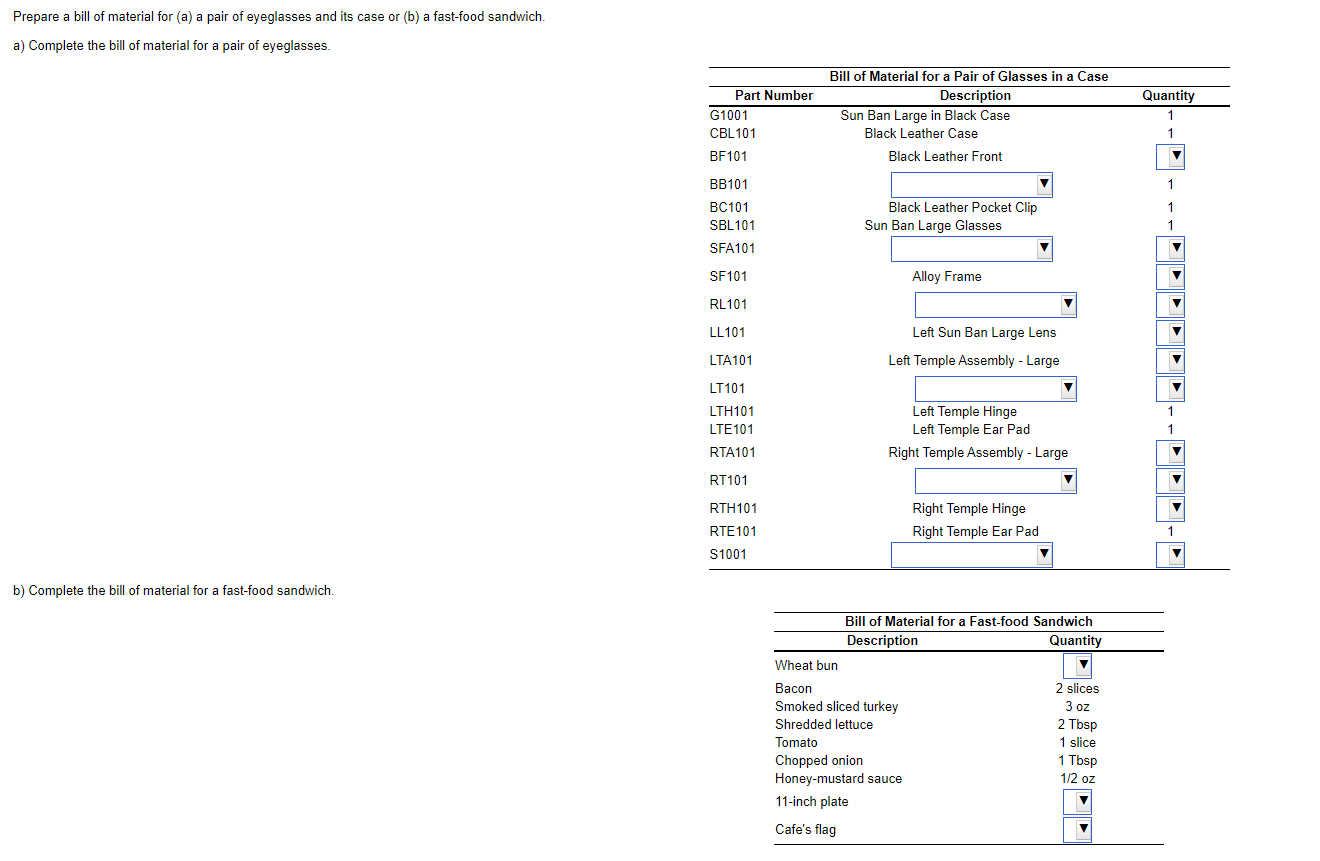Open the quantity dropdown for Wheat bun
Screen dimensions: 1320x861
point(1078,664)
